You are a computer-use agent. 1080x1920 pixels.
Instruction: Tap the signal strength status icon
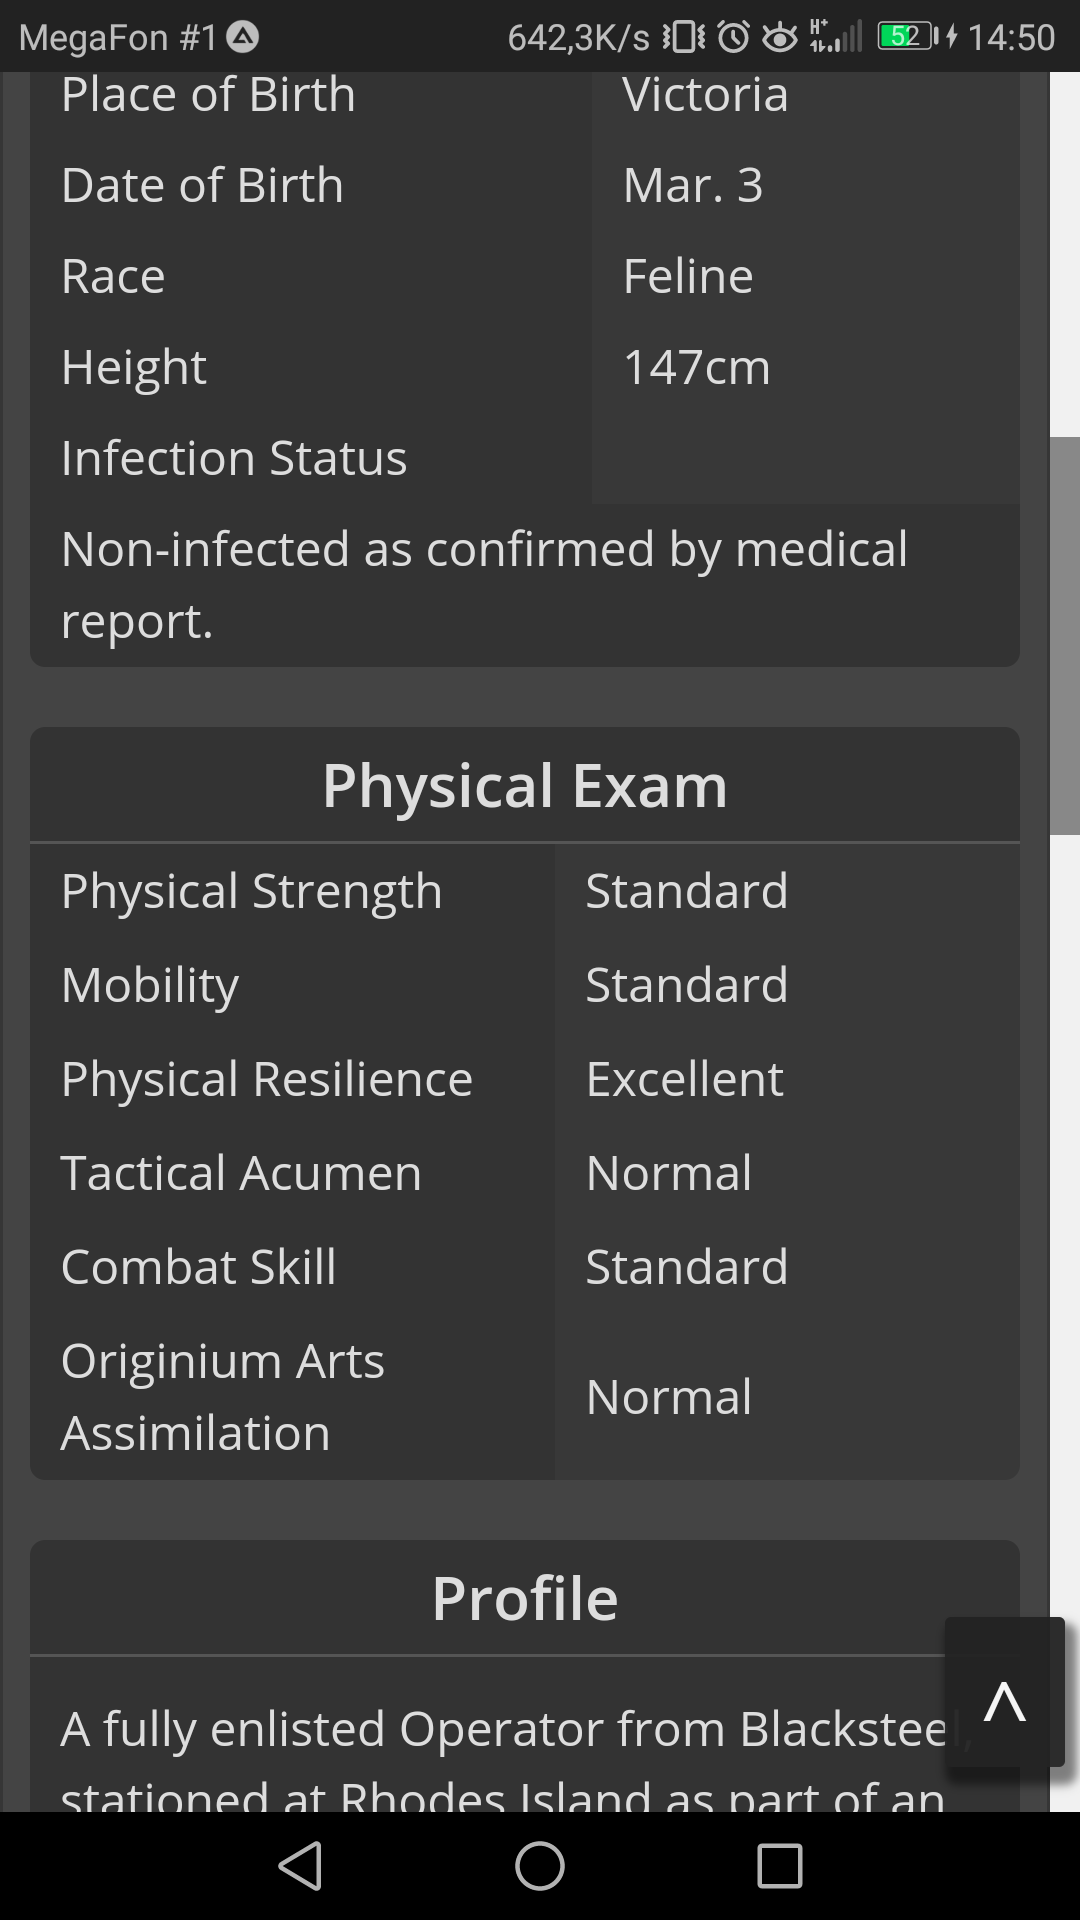tap(835, 36)
